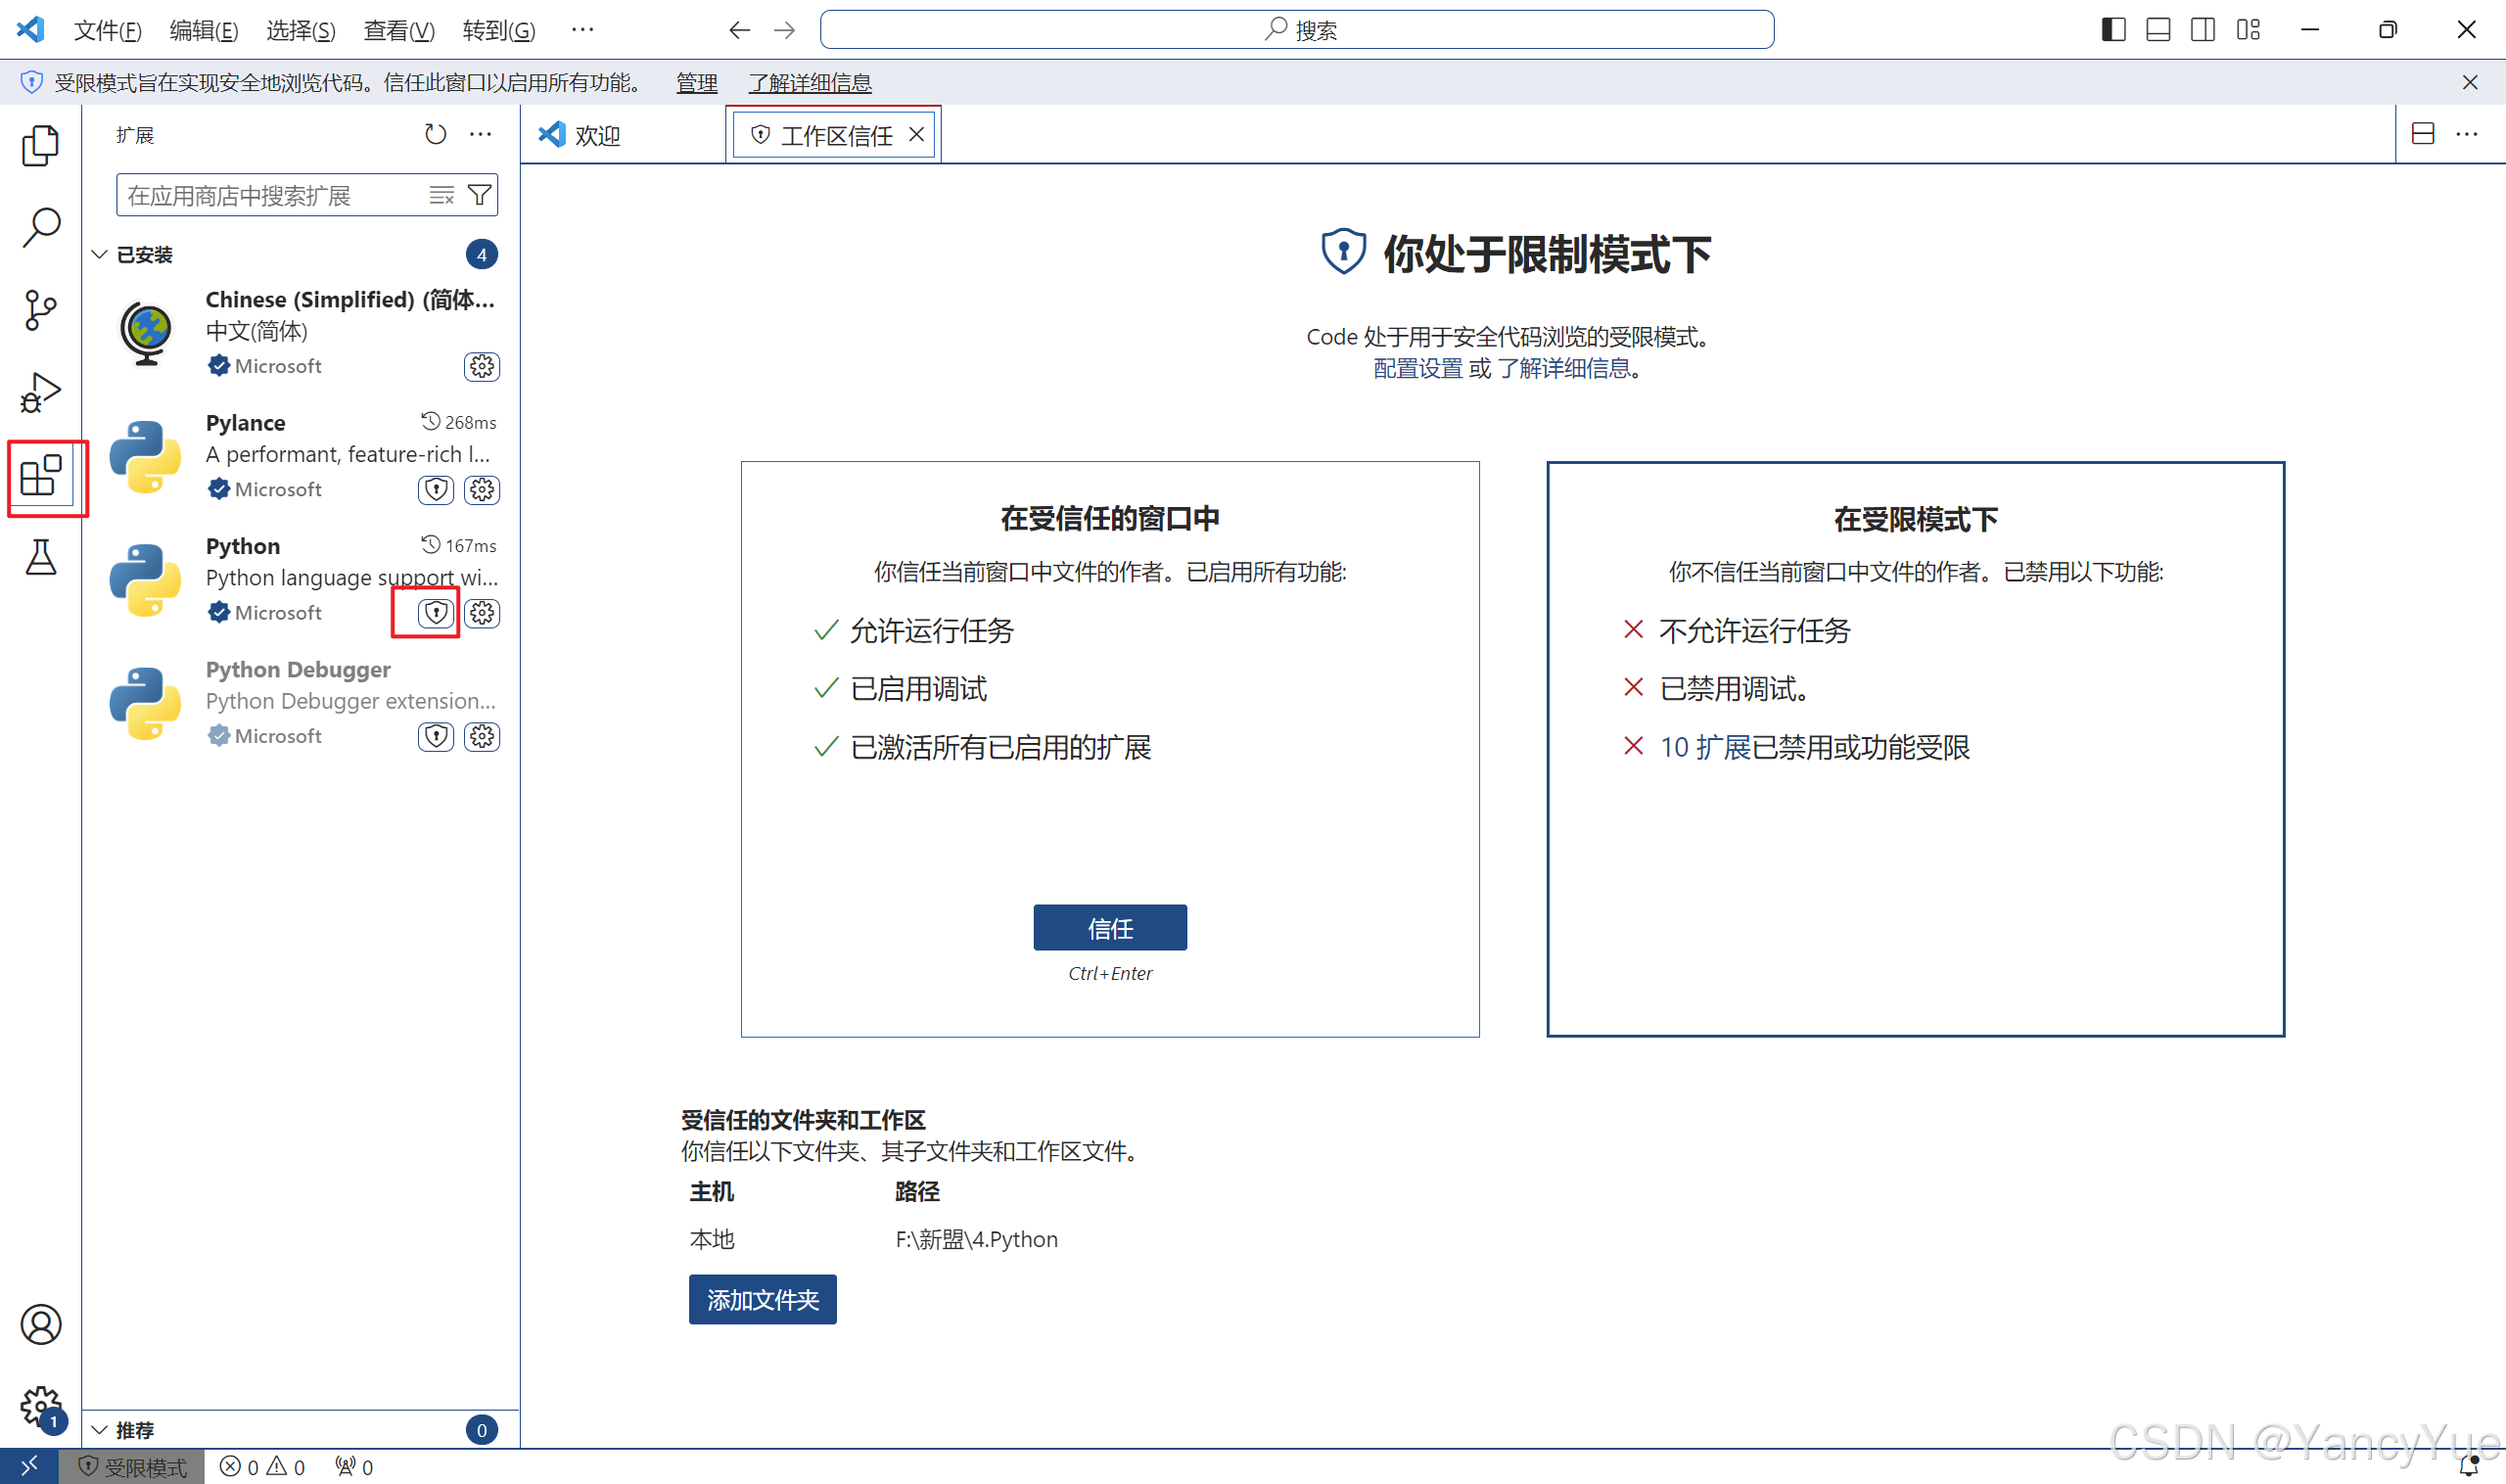
Task: Open the Run and Debug view
Action: coord(40,392)
